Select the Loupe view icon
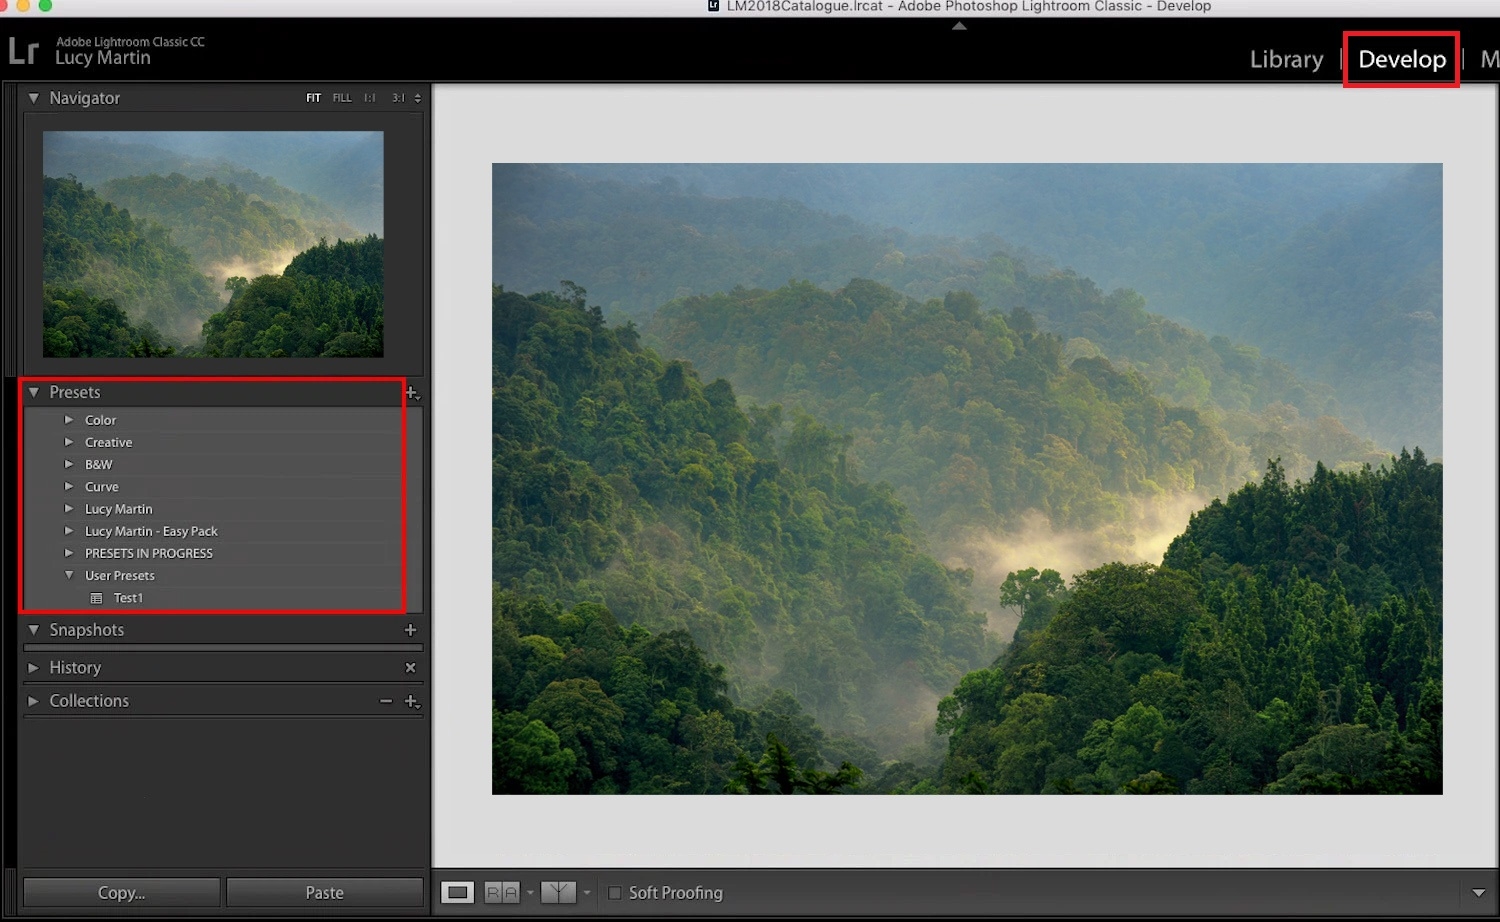This screenshot has height=922, width=1500. pos(457,892)
